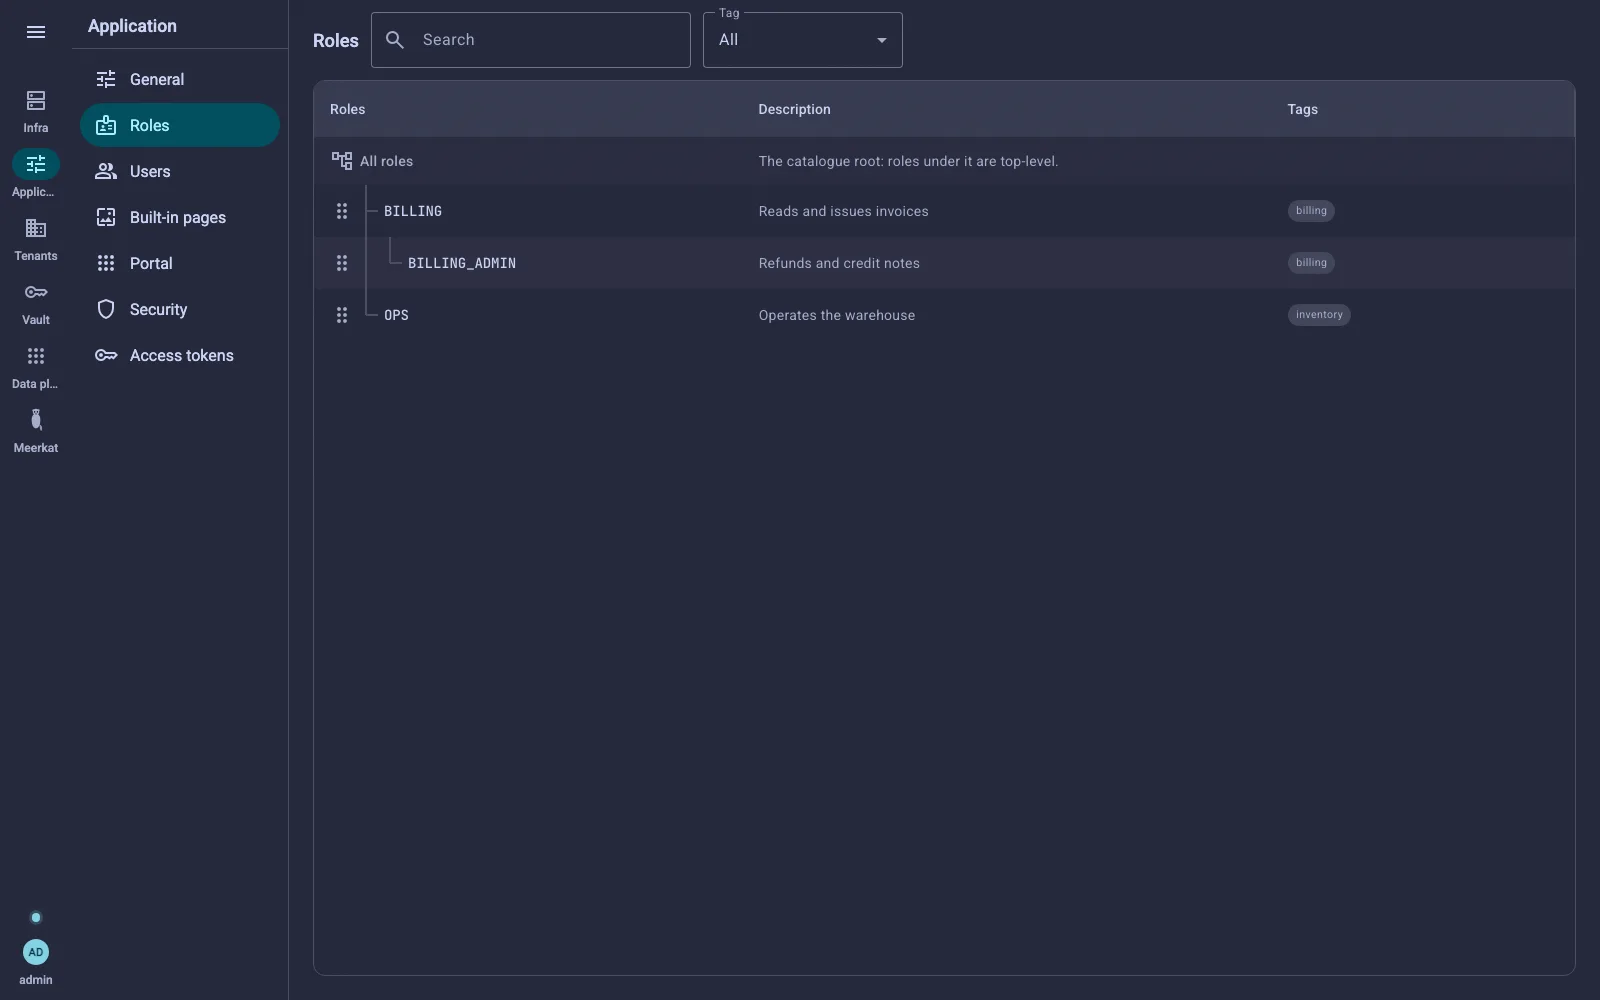
Task: Click the admin AD avatar
Action: coord(36,952)
